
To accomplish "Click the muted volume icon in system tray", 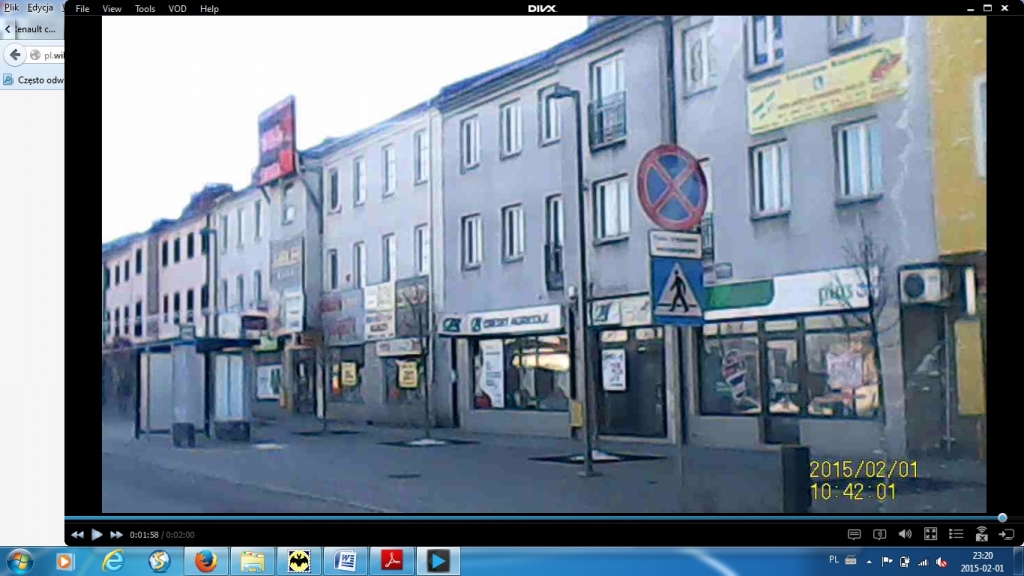I will click(x=940, y=561).
